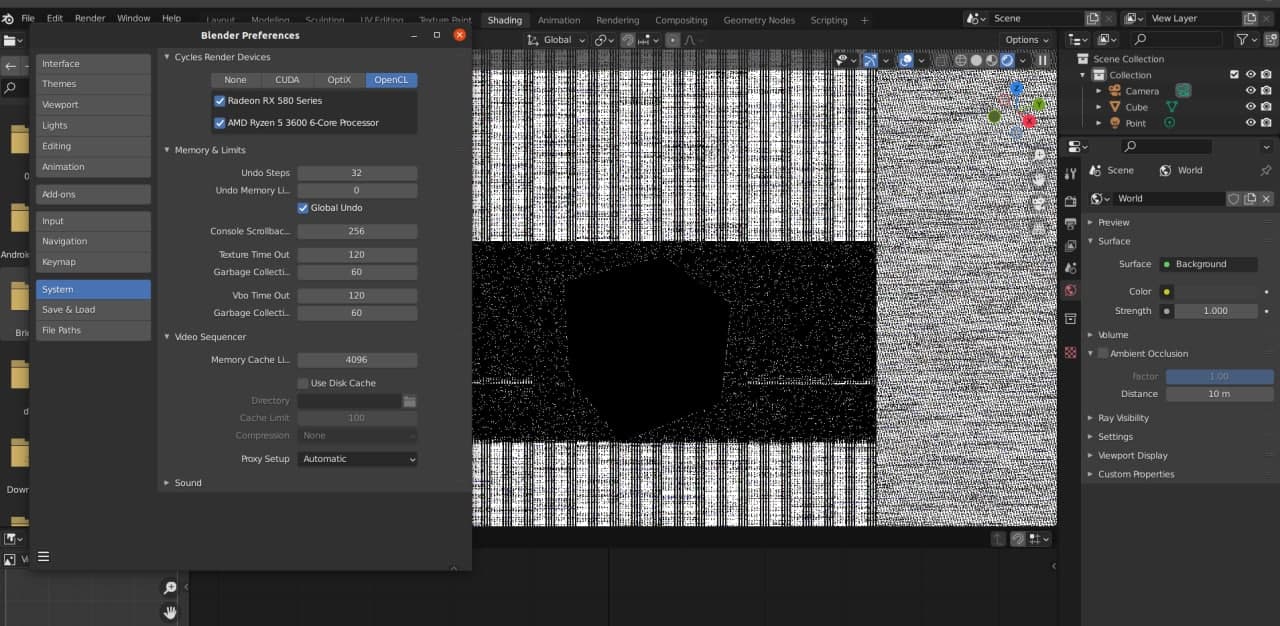Image resolution: width=1280 pixels, height=626 pixels.
Task: Open the Scripting workspace tab
Action: click(829, 20)
